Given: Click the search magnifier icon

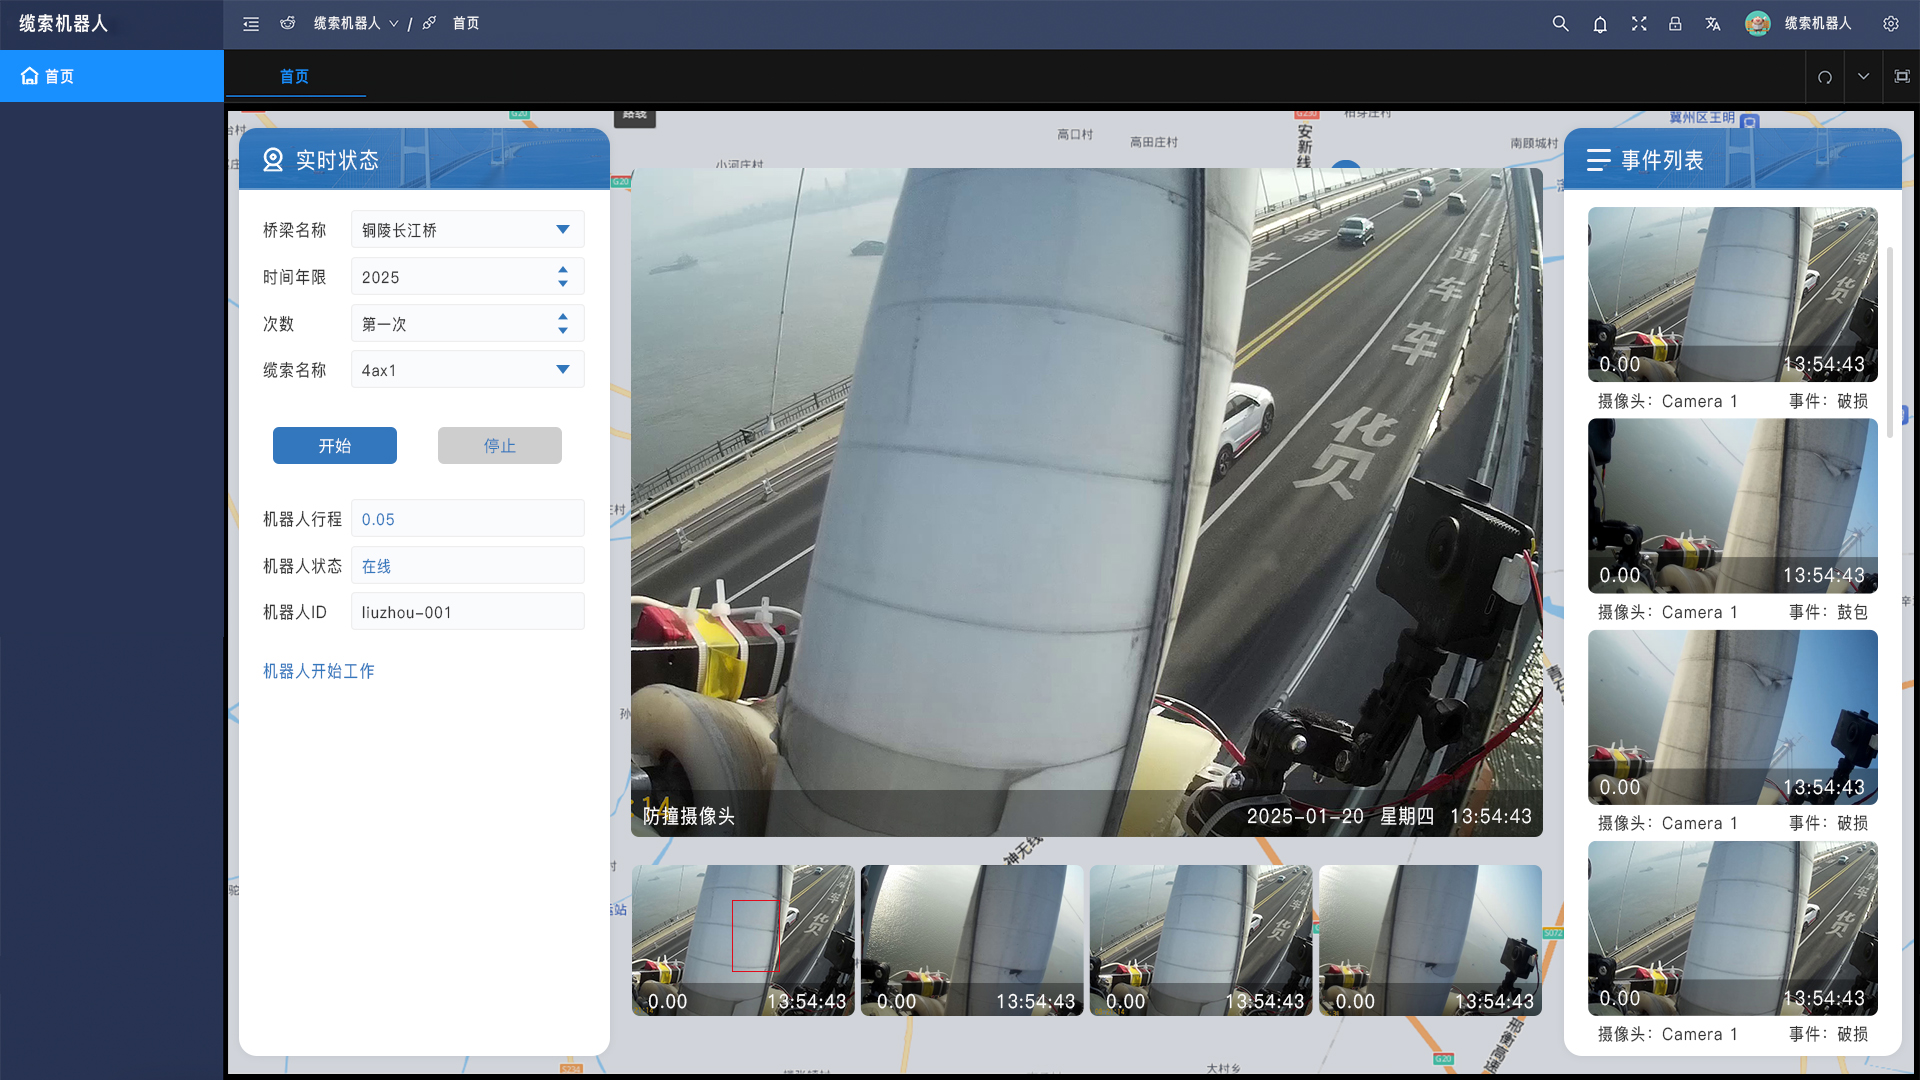Looking at the screenshot, I should point(1560,24).
